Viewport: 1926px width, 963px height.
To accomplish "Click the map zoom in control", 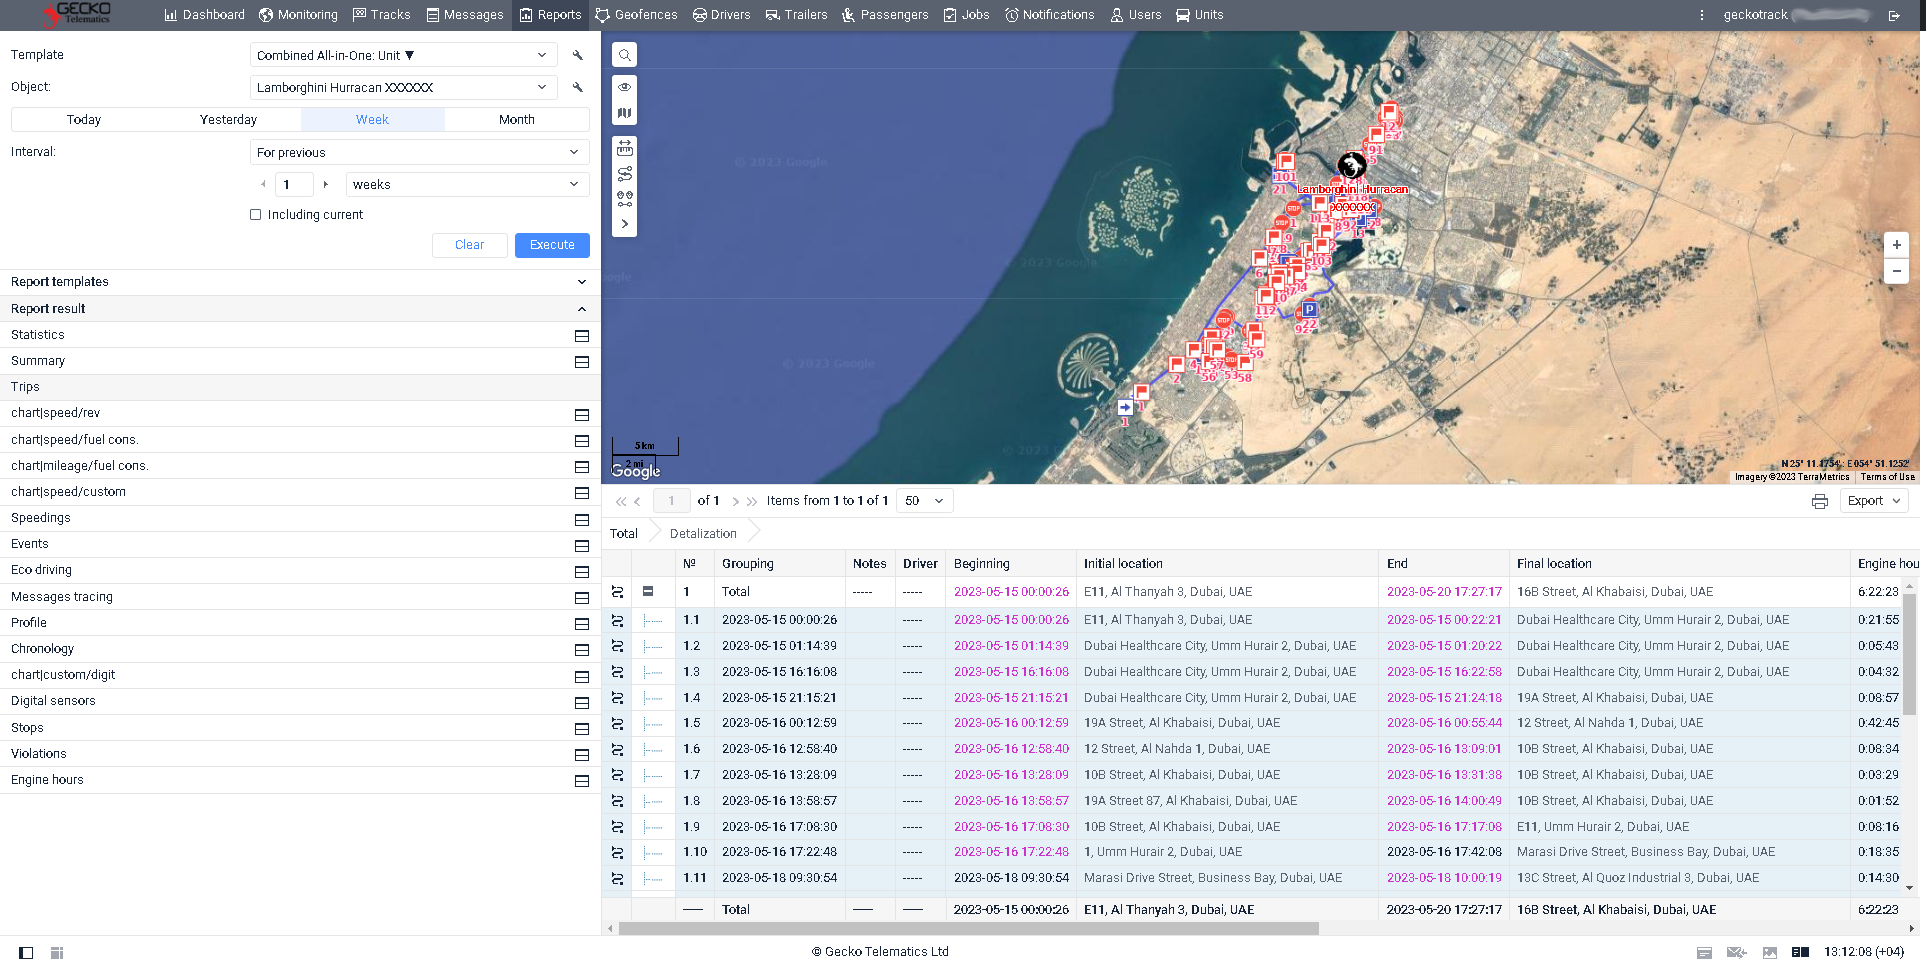I will pyautogui.click(x=1896, y=244).
